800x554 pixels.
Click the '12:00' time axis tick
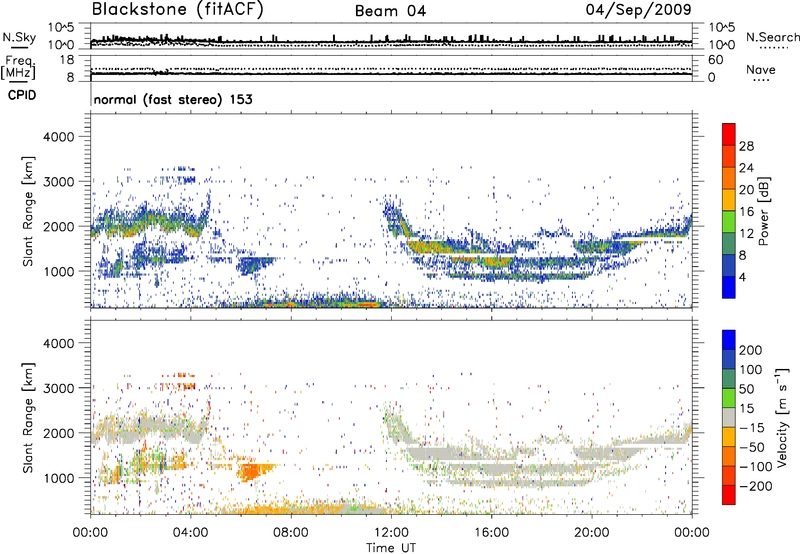[391, 533]
